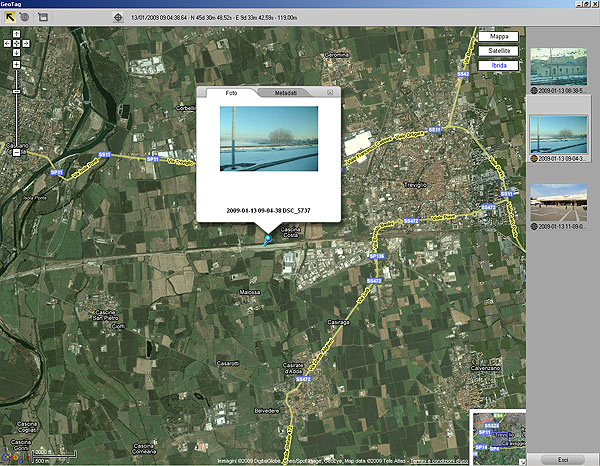Click the SS42 road badge
Viewport: 600px width, 466px height.
pos(463,73)
